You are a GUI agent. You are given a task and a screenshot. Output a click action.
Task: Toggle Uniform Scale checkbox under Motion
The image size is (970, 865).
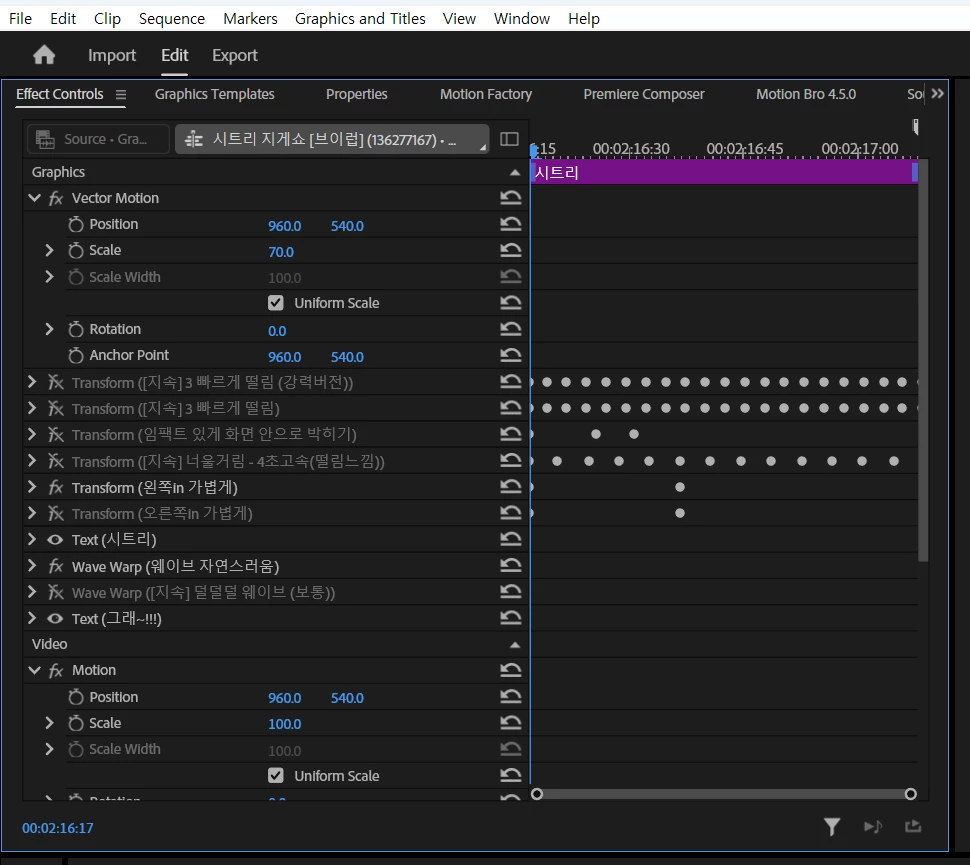(x=276, y=775)
